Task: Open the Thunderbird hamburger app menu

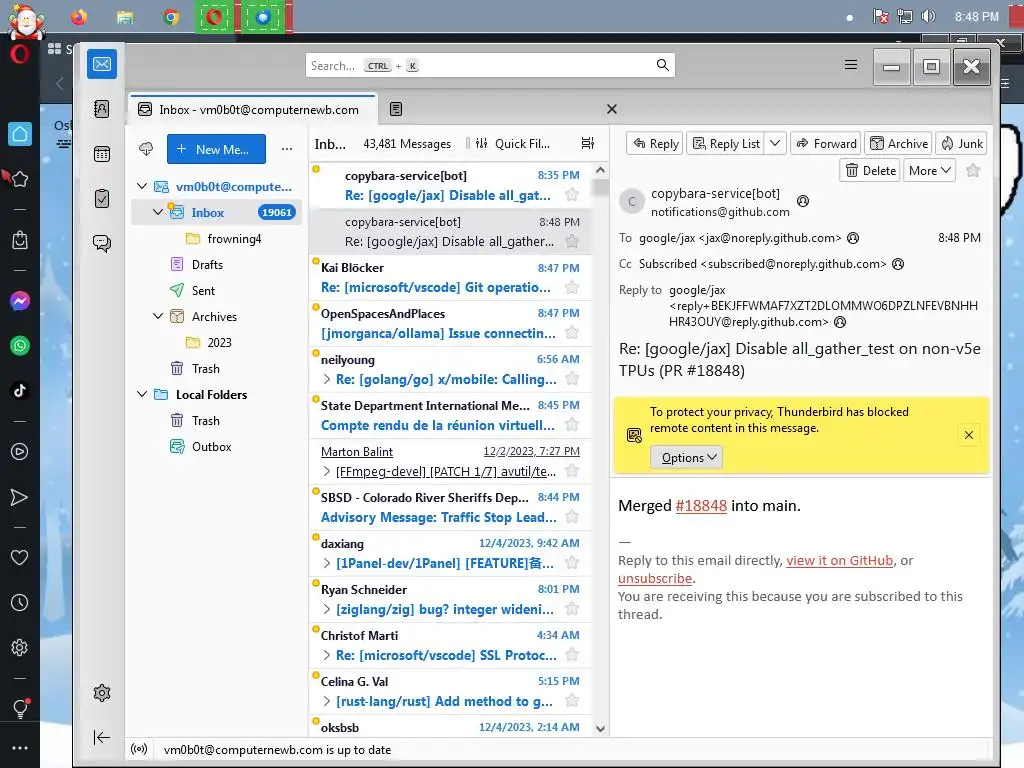Action: (x=850, y=65)
